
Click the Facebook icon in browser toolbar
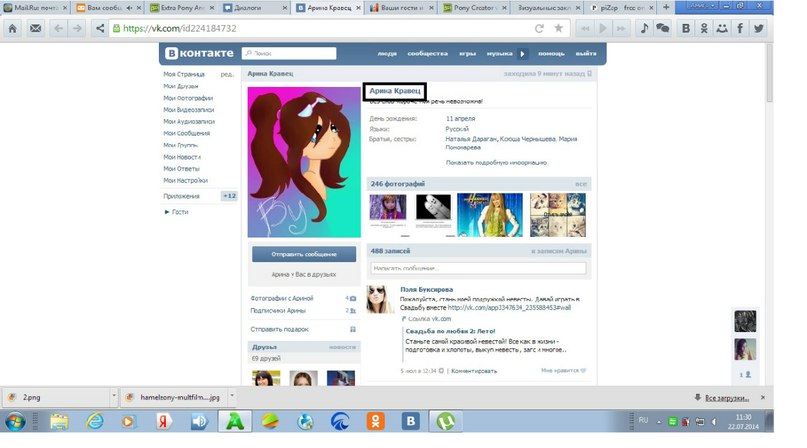pyautogui.click(x=740, y=29)
